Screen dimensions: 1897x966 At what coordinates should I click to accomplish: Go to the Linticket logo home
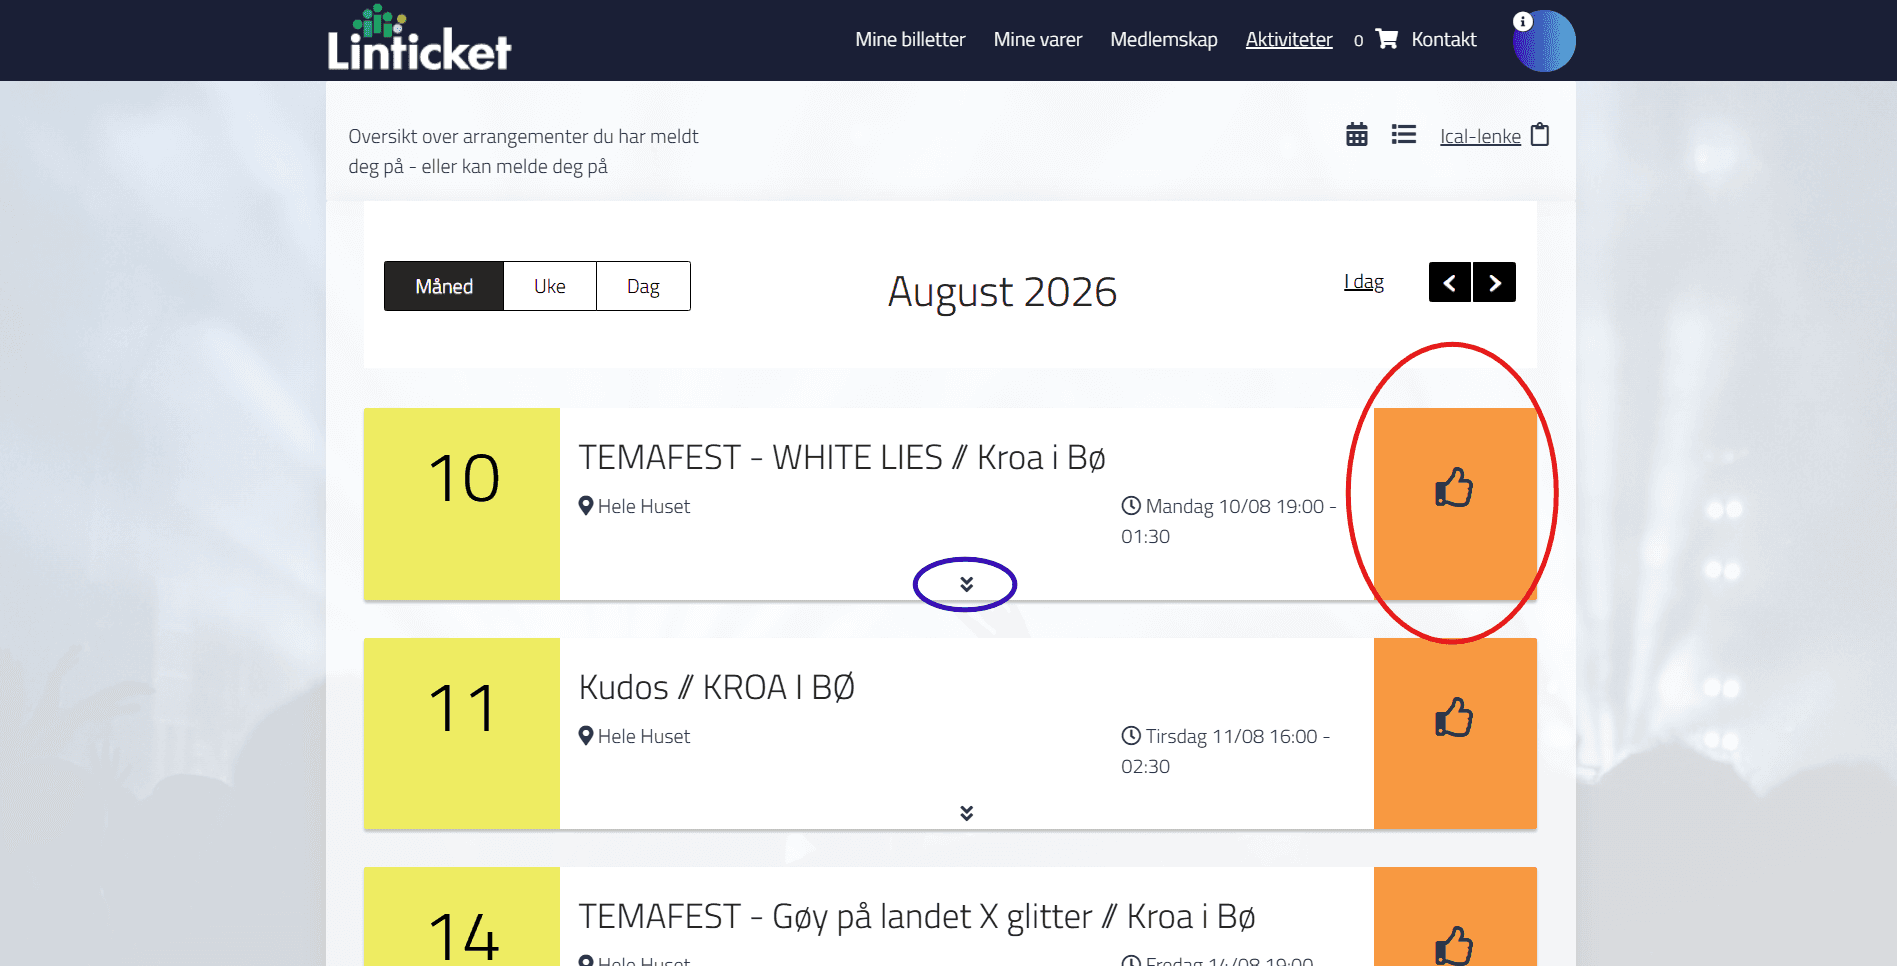419,39
